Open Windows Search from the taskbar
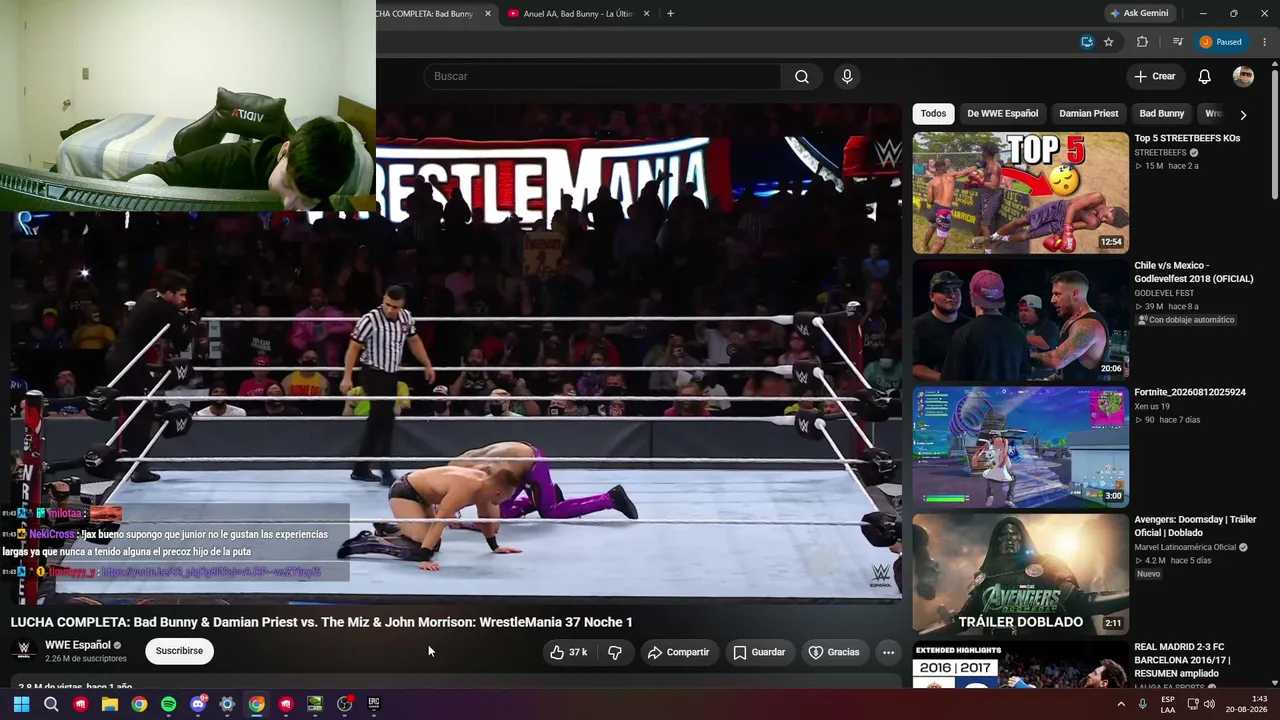Image resolution: width=1280 pixels, height=720 pixels. (51, 704)
